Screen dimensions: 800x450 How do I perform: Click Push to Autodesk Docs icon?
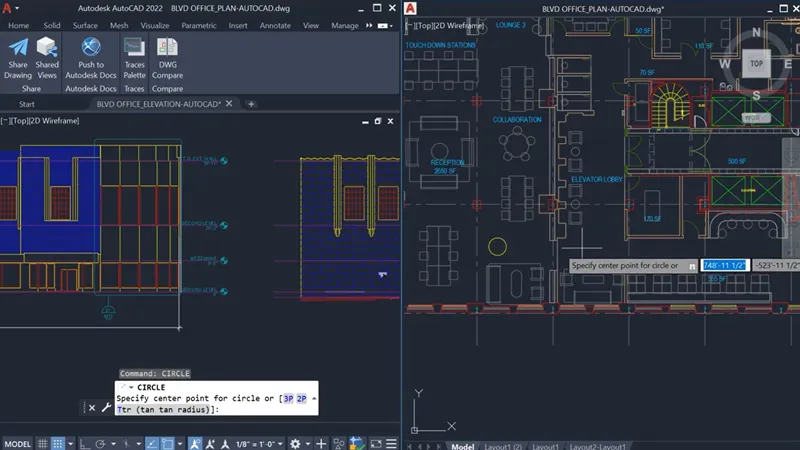91,47
